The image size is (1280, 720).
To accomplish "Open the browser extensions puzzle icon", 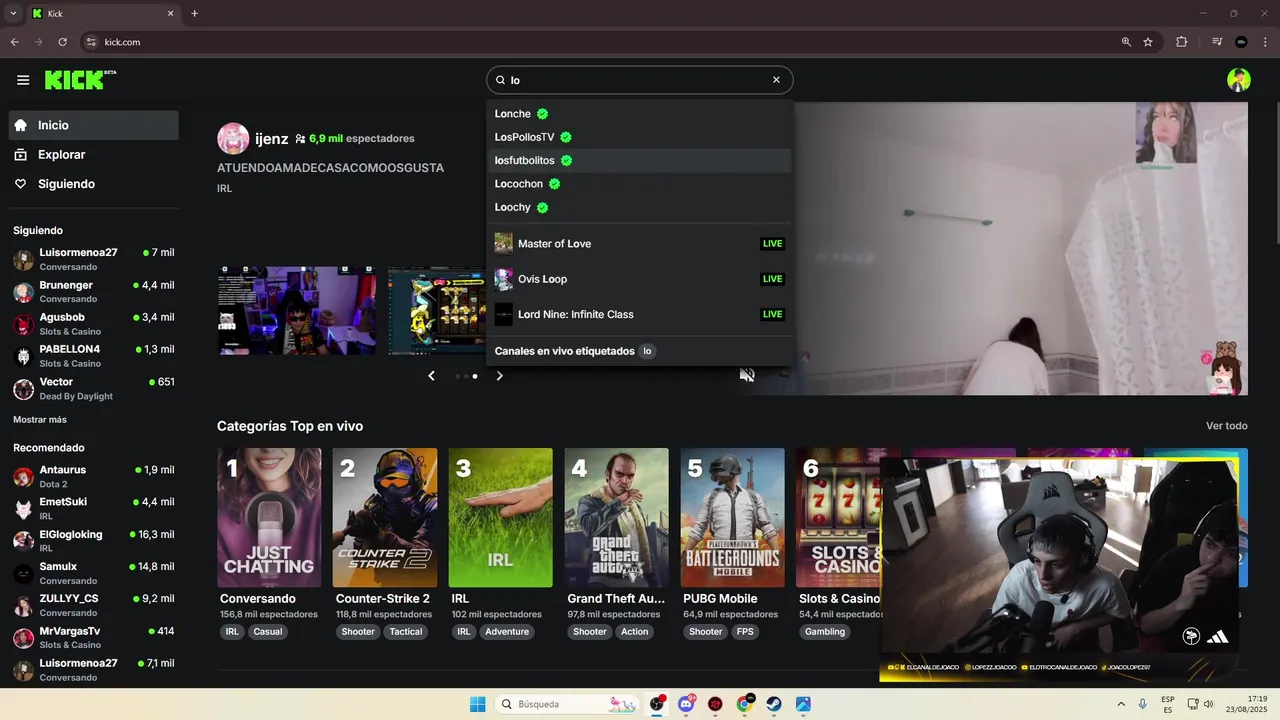I will [x=1182, y=42].
